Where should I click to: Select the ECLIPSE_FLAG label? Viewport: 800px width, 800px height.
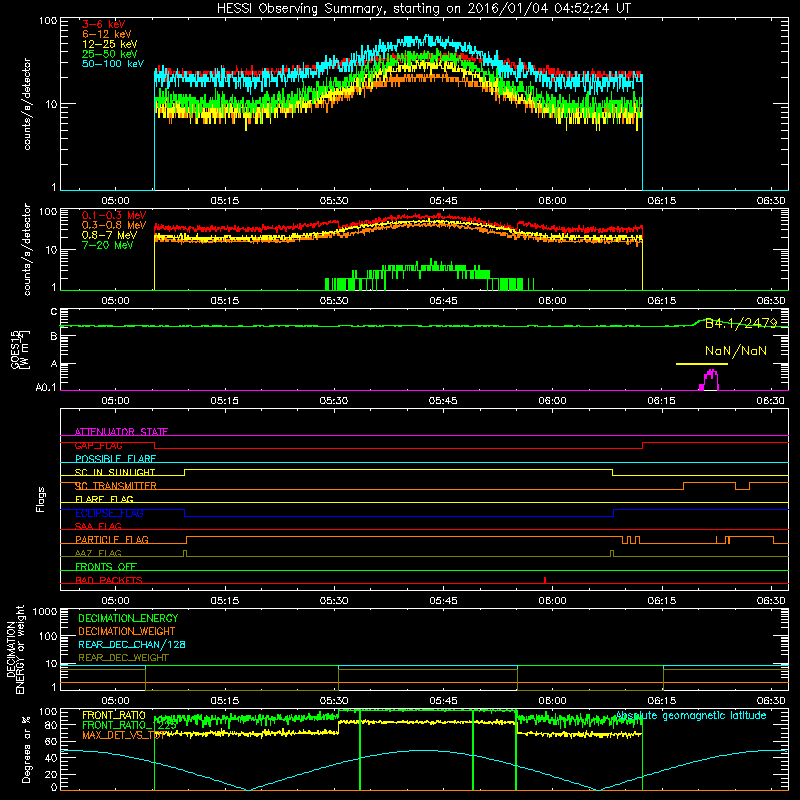[x=109, y=513]
